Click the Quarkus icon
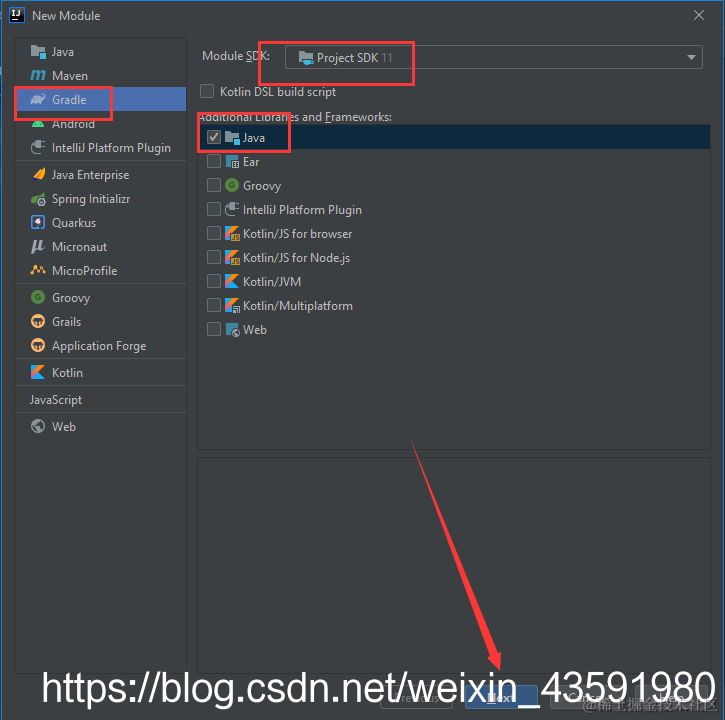 tap(38, 222)
